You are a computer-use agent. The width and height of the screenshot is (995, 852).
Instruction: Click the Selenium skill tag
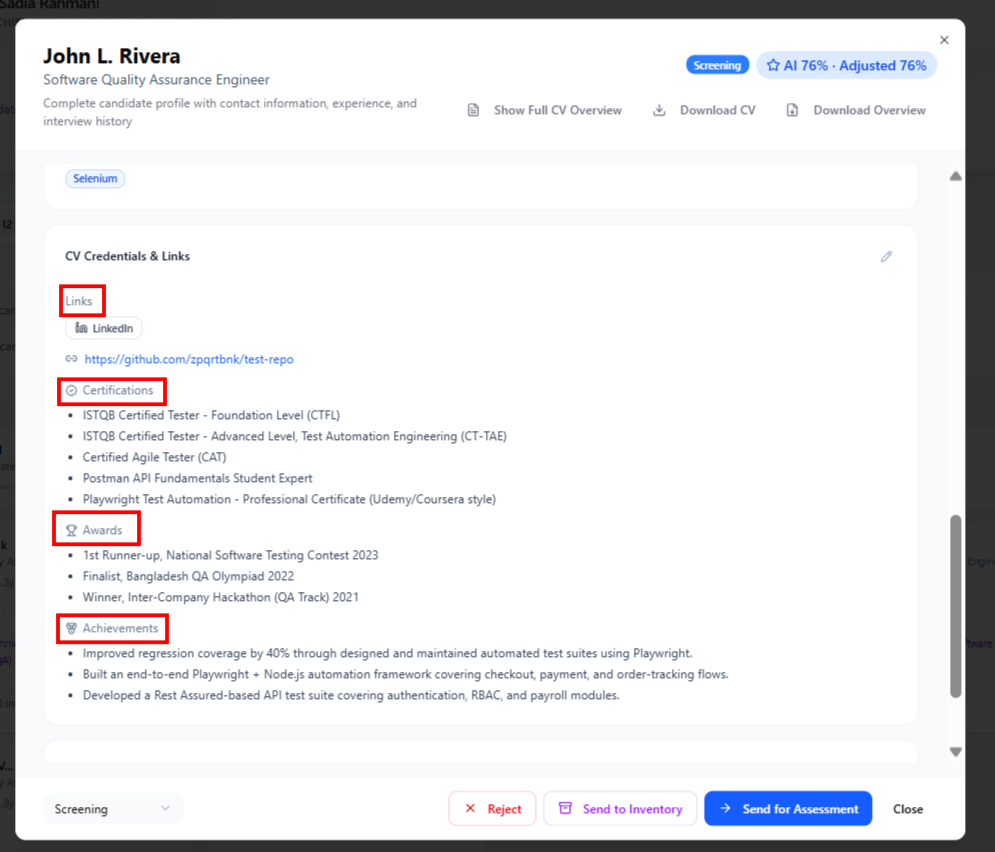point(95,178)
